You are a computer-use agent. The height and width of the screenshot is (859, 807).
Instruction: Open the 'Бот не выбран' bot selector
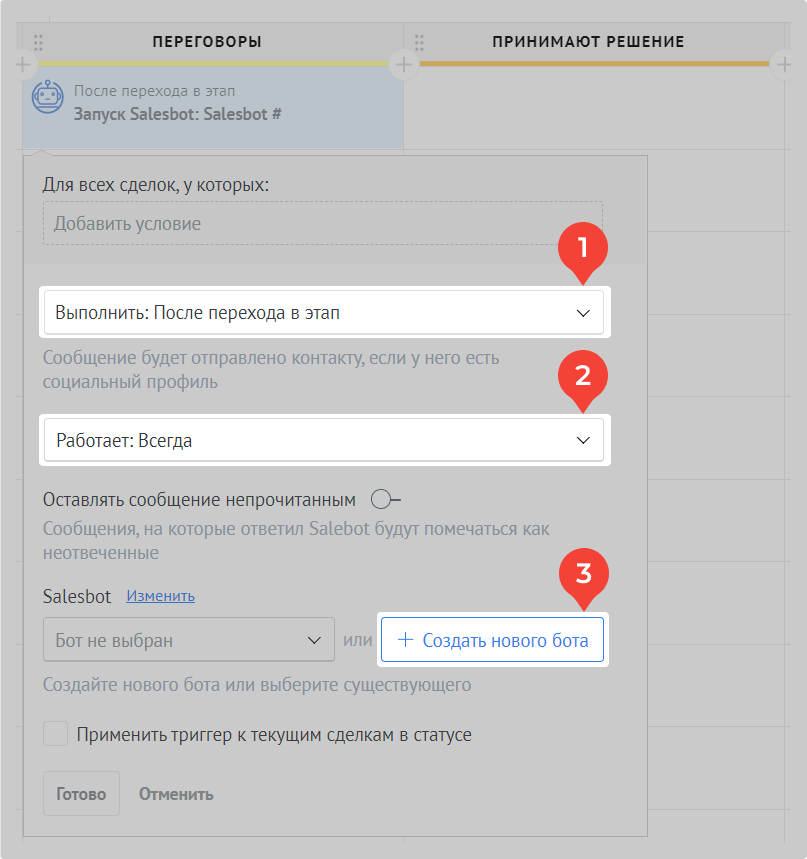tap(188, 640)
